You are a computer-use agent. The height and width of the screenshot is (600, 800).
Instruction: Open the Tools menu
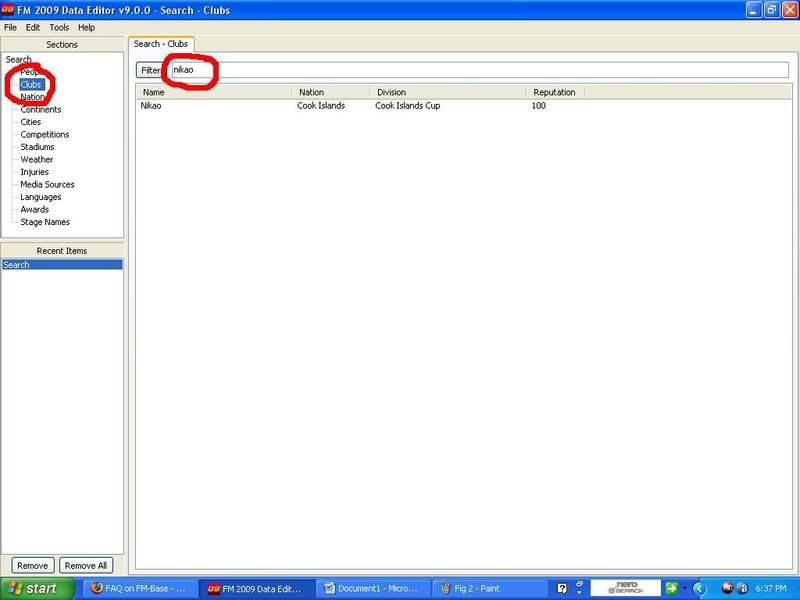[59, 28]
